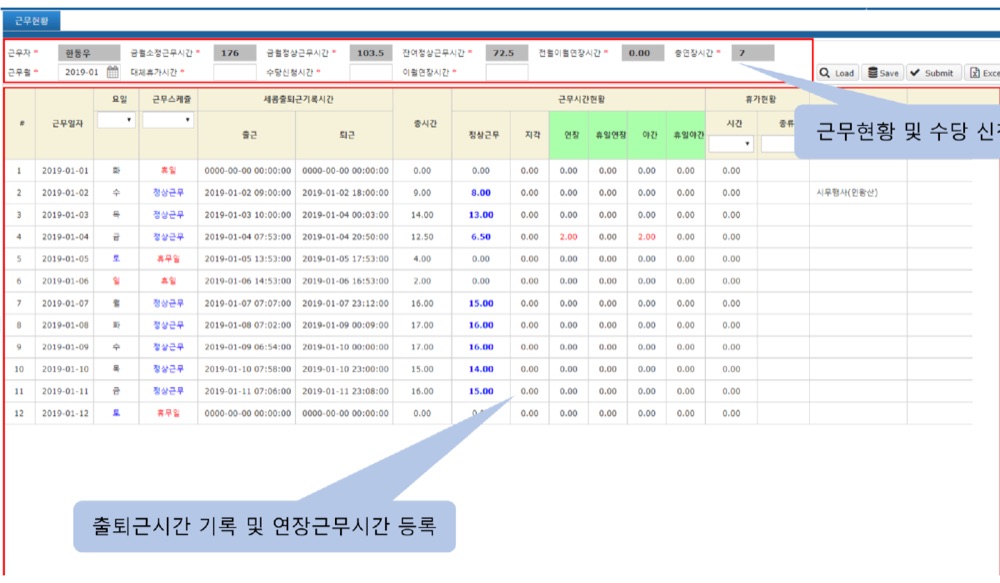The height and width of the screenshot is (583, 1000).
Task: Click the 지각 column header
Action: tap(529, 135)
